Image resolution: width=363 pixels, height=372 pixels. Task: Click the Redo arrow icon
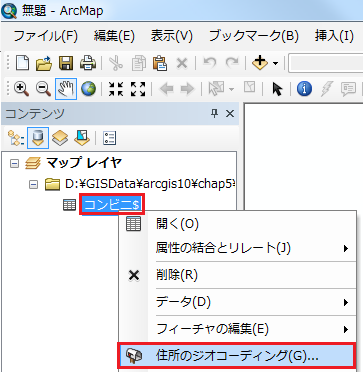[231, 62]
